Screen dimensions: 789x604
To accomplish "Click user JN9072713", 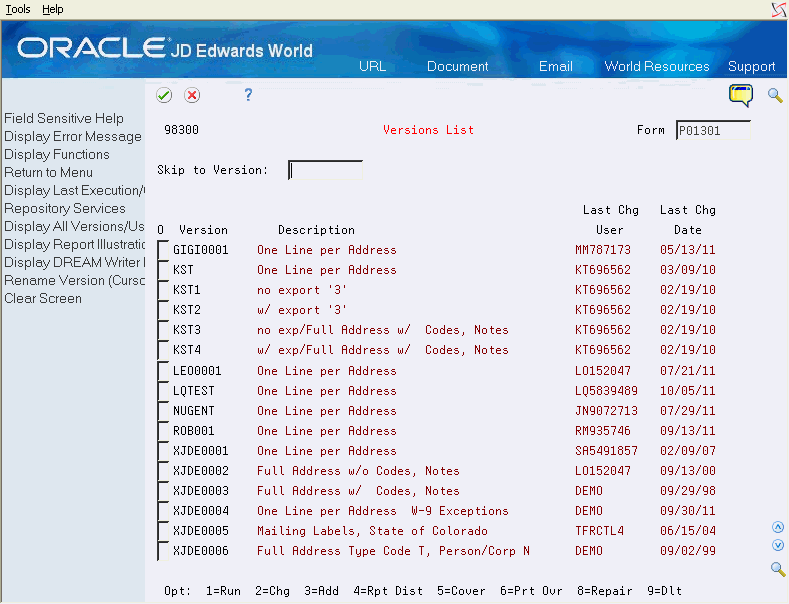I will pyautogui.click(x=606, y=411).
